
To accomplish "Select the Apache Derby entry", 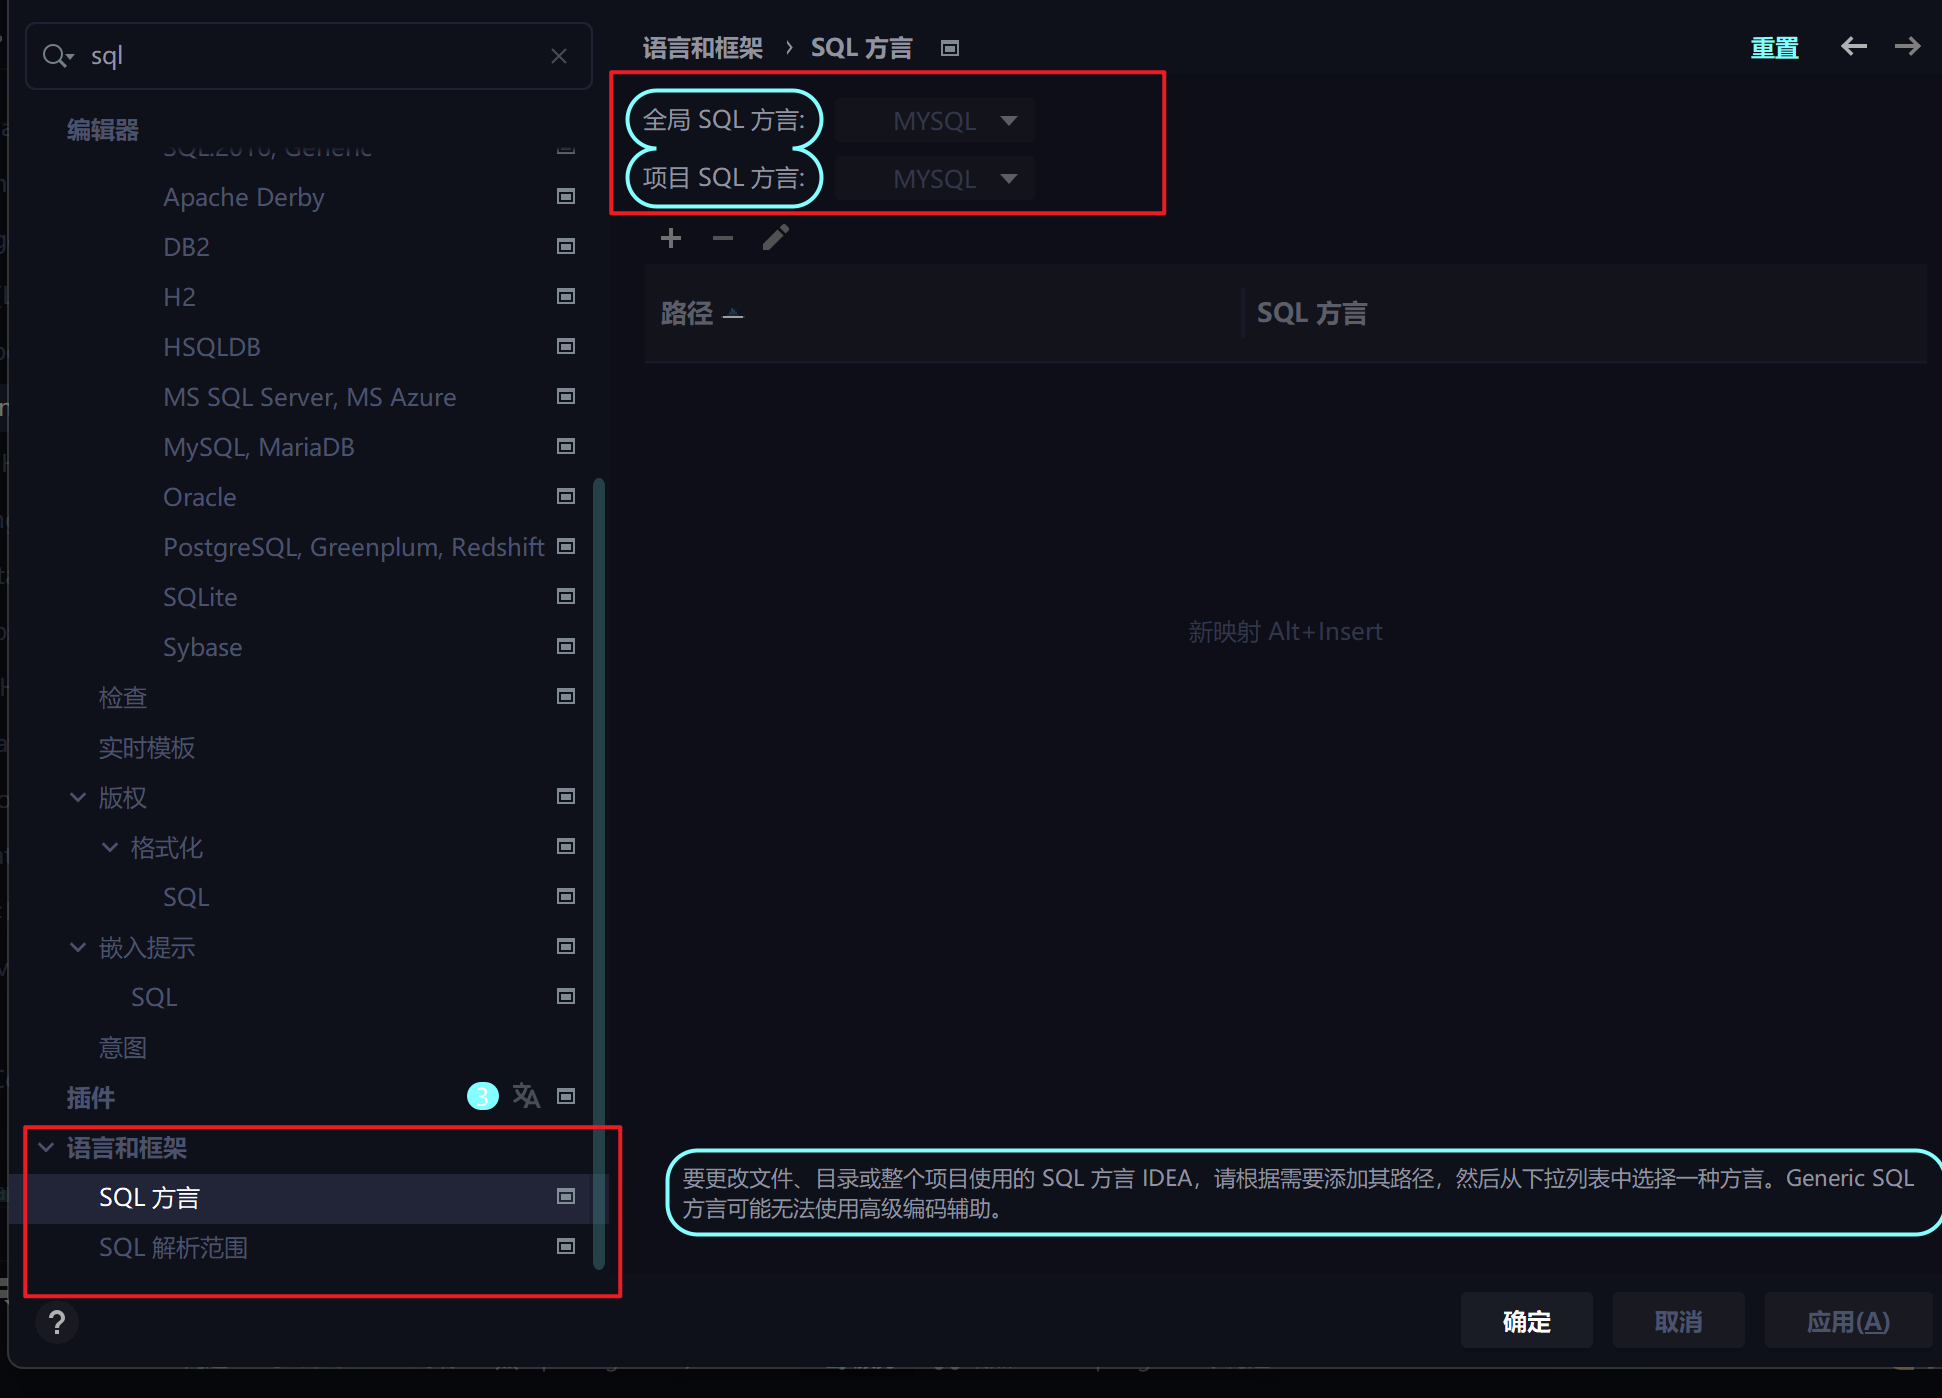I will pos(244,197).
